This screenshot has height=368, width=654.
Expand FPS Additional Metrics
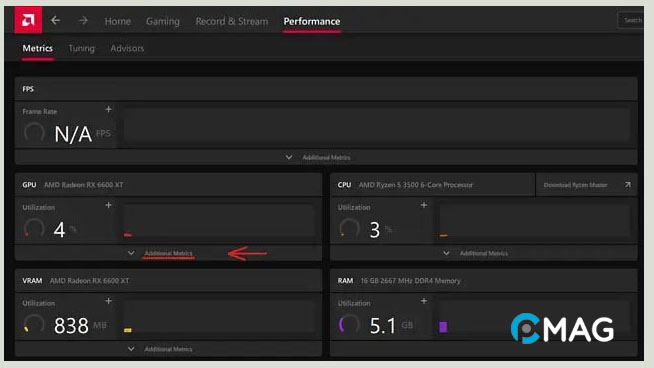click(326, 157)
